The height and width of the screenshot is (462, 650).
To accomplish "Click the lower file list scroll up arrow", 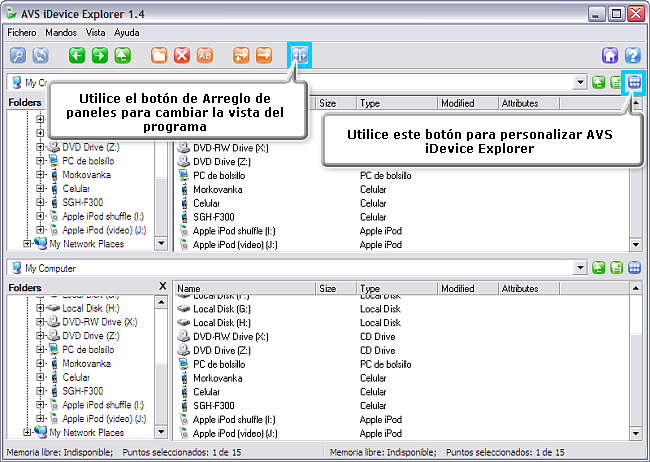I will tap(636, 288).
